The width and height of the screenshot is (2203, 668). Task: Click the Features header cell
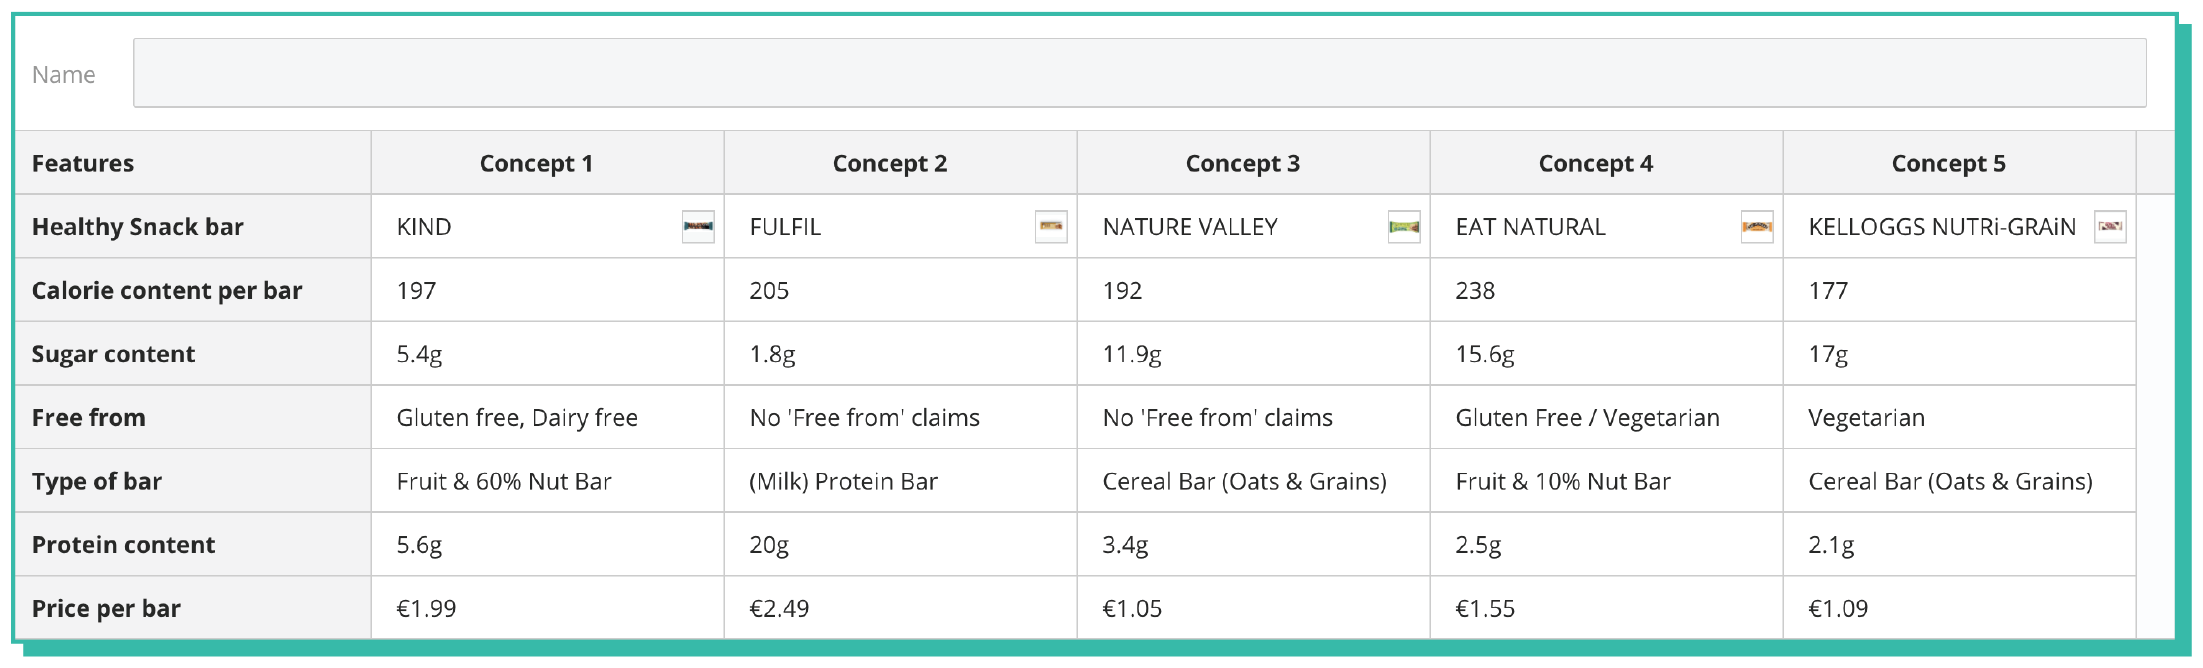pos(83,163)
